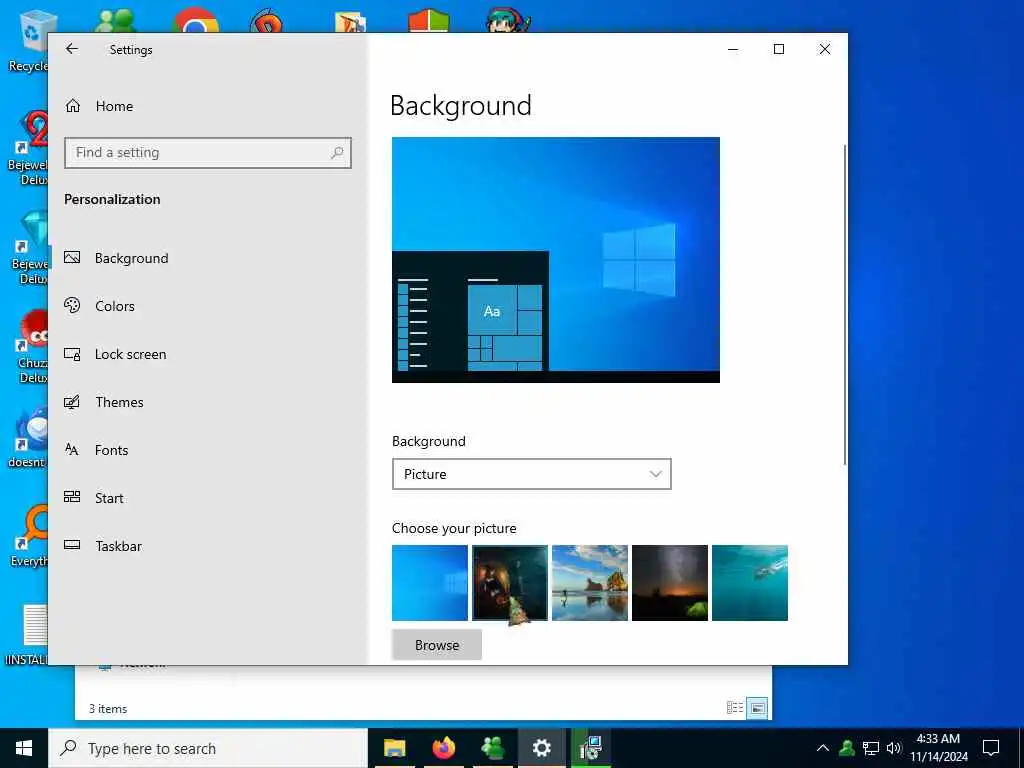Click the magnifier icon in Find a setting
1024x768 pixels.
pos(337,153)
